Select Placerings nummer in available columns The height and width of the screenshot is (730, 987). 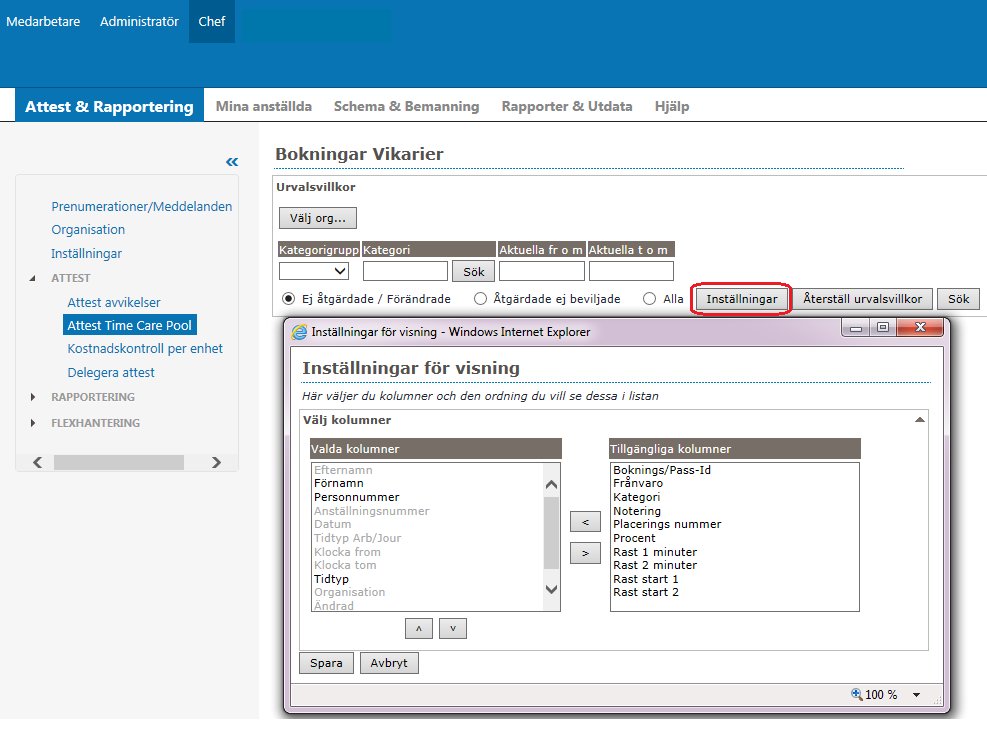click(667, 524)
